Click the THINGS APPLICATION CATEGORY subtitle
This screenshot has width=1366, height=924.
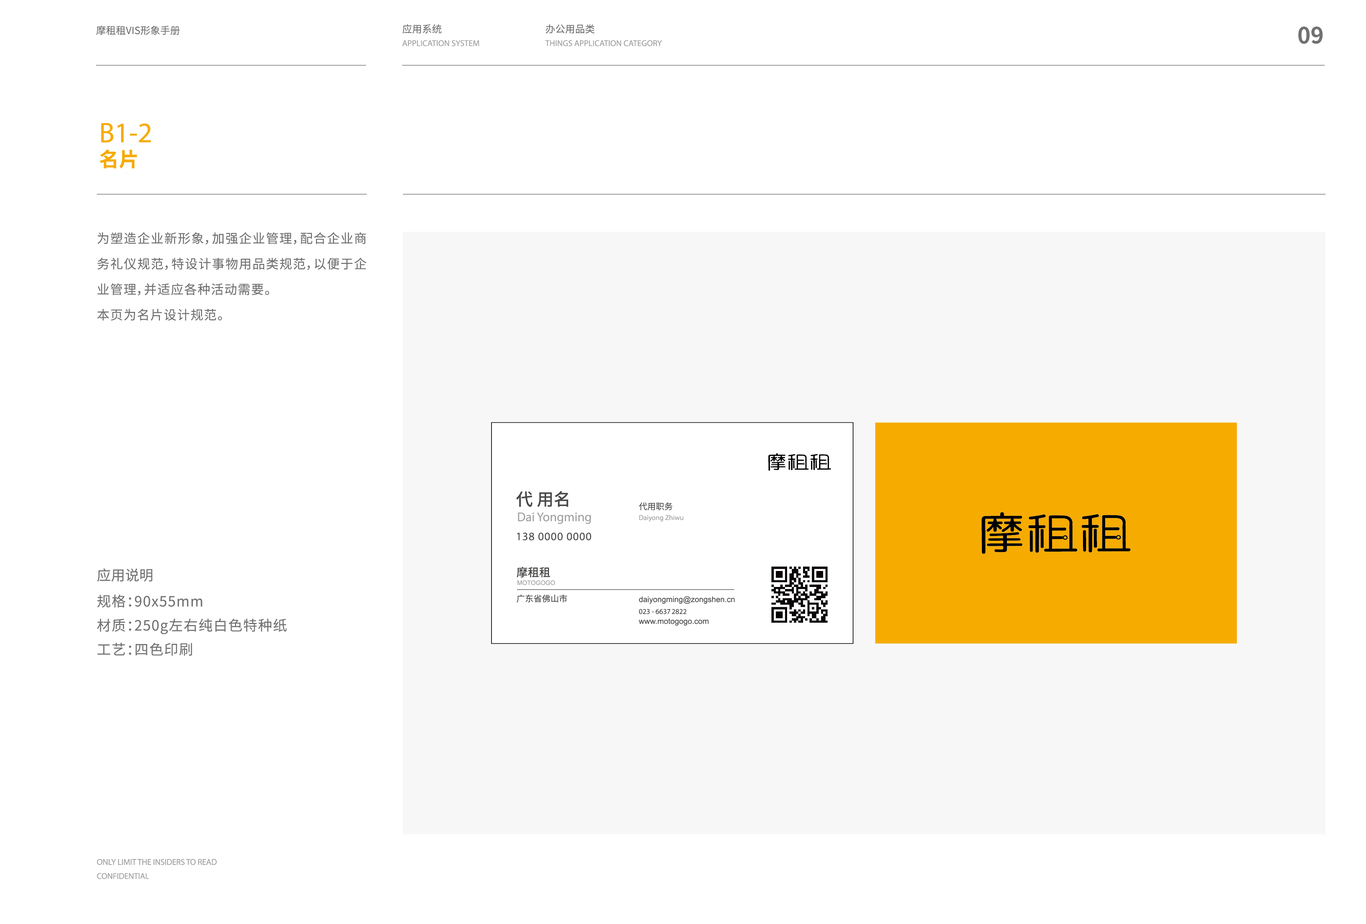(x=603, y=44)
